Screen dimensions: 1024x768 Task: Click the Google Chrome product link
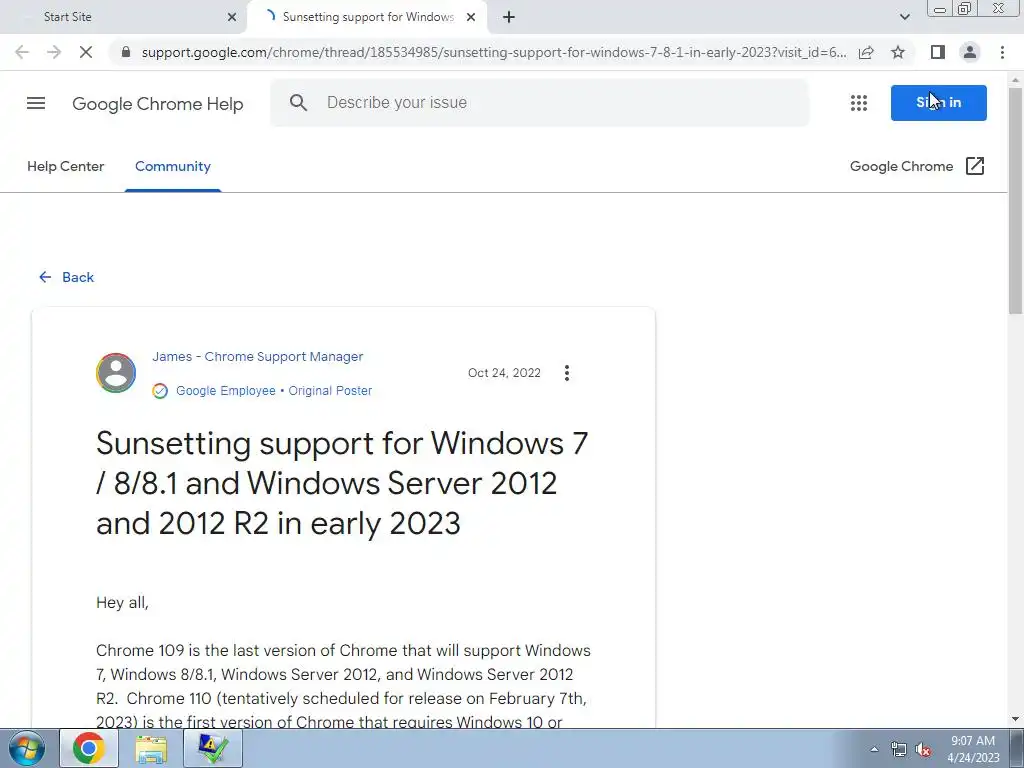901,166
